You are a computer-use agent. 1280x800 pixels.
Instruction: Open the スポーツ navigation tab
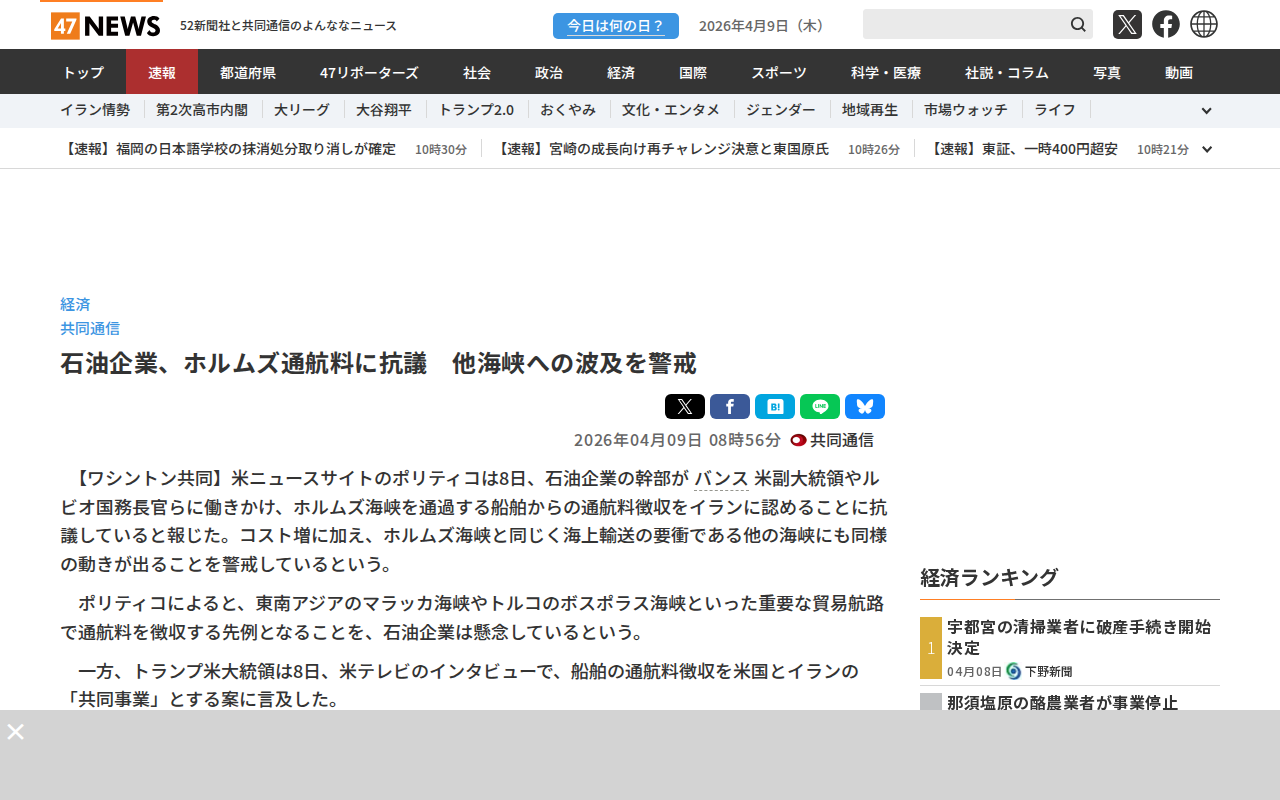point(779,72)
